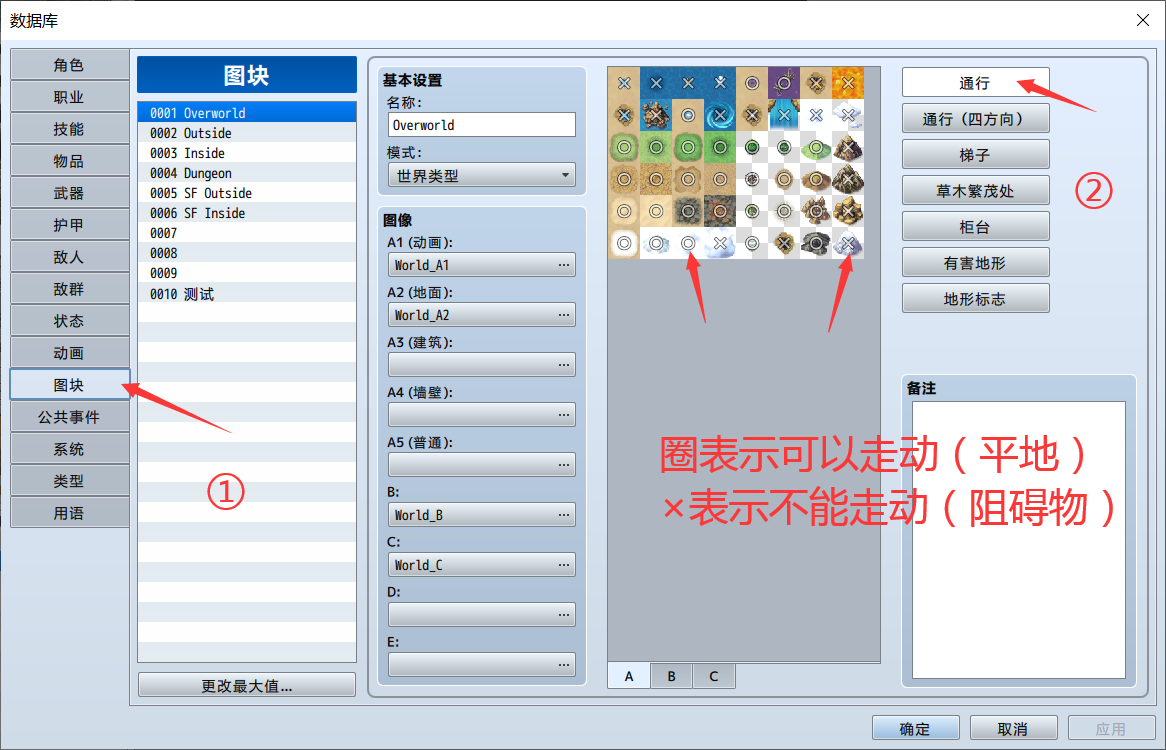This screenshot has width=1166, height=750.
Task: Click the 备注 notes text area
Action: point(1018,540)
